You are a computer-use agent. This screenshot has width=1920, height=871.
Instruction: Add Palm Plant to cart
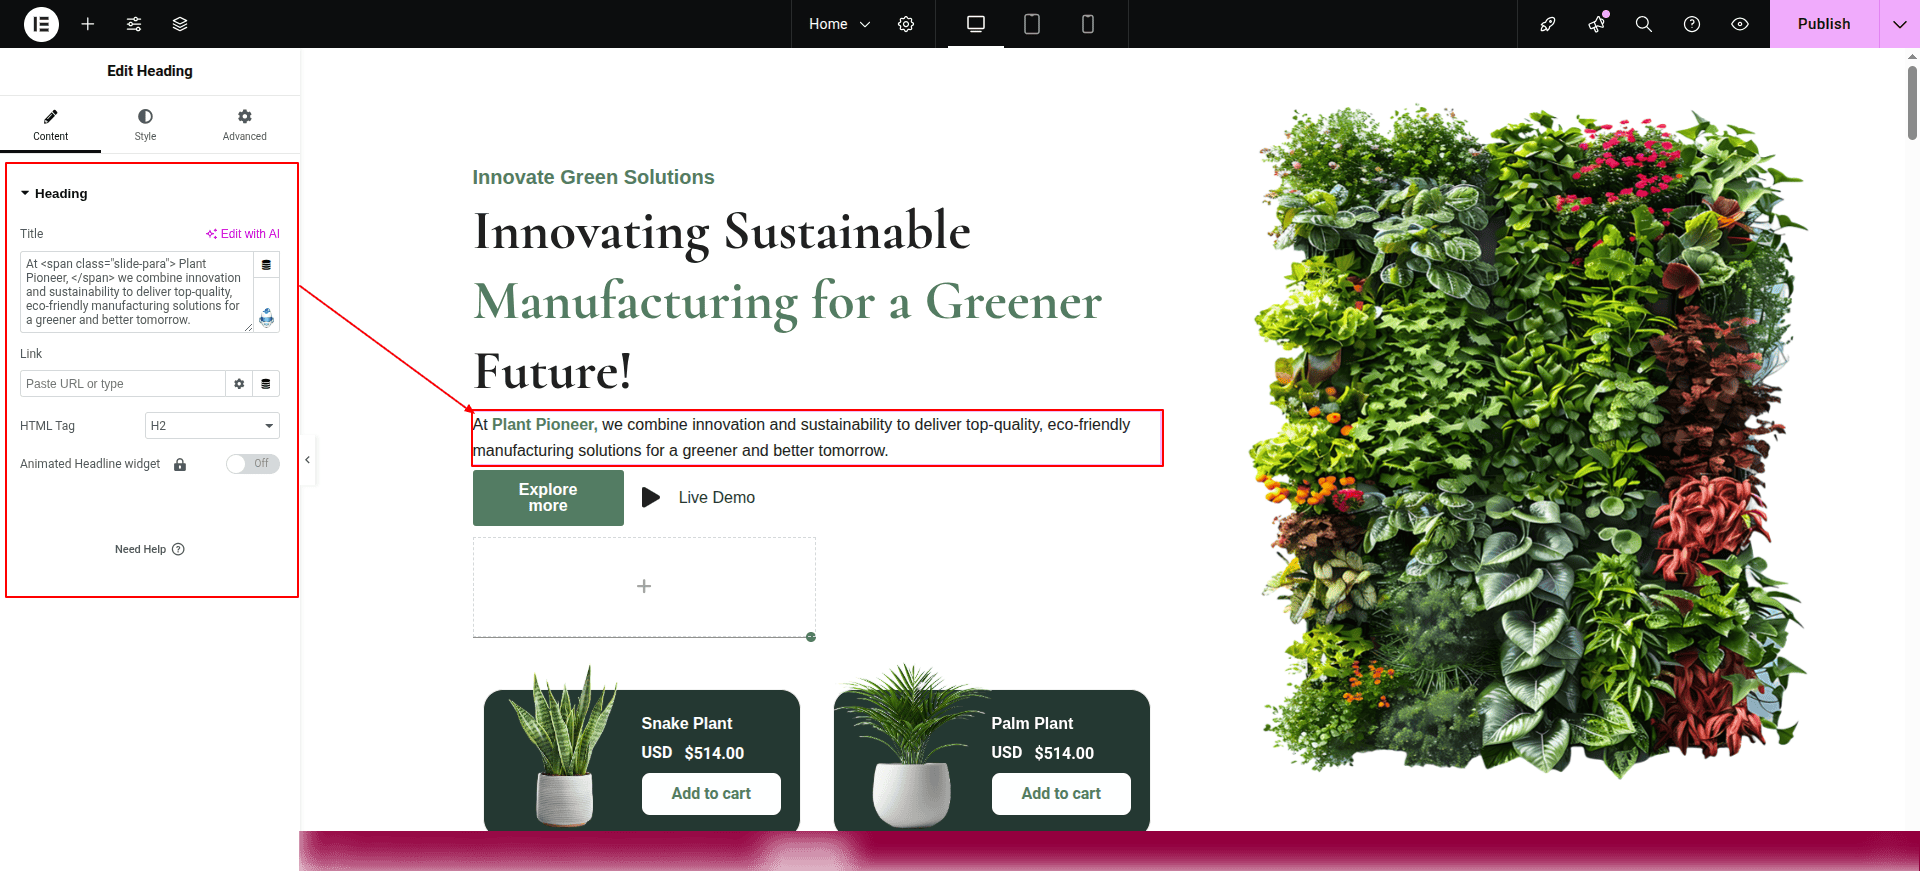point(1061,794)
